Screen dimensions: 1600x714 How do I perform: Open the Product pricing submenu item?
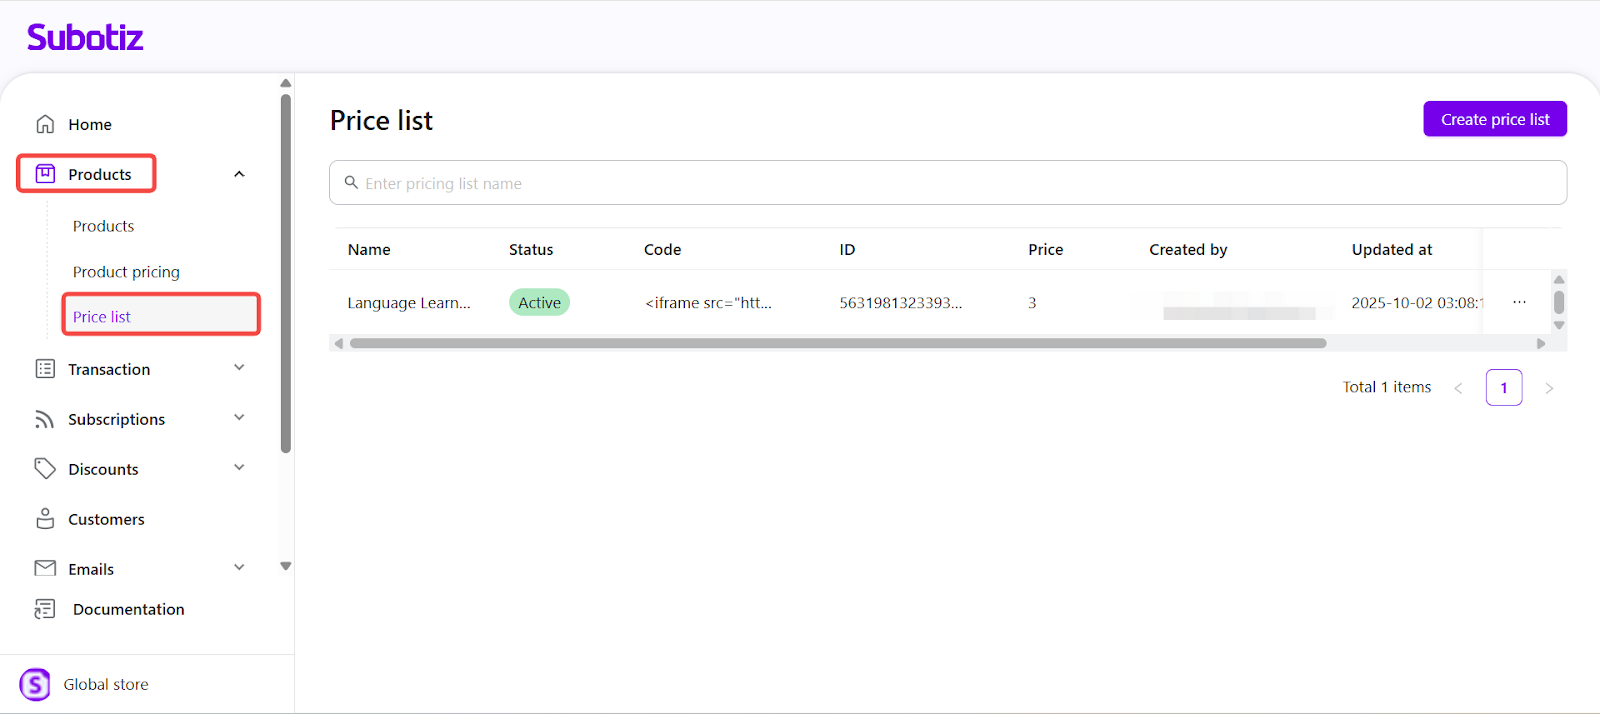126,272
